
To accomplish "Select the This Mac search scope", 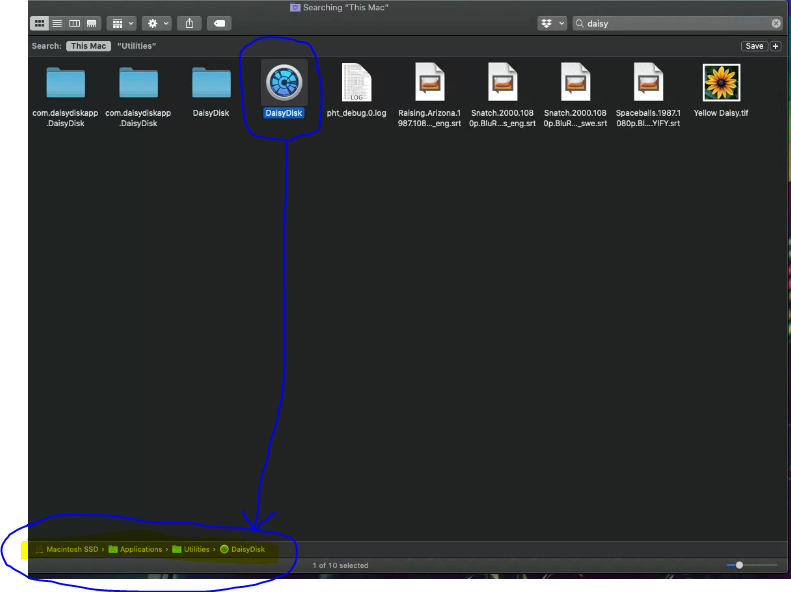I will pos(88,46).
